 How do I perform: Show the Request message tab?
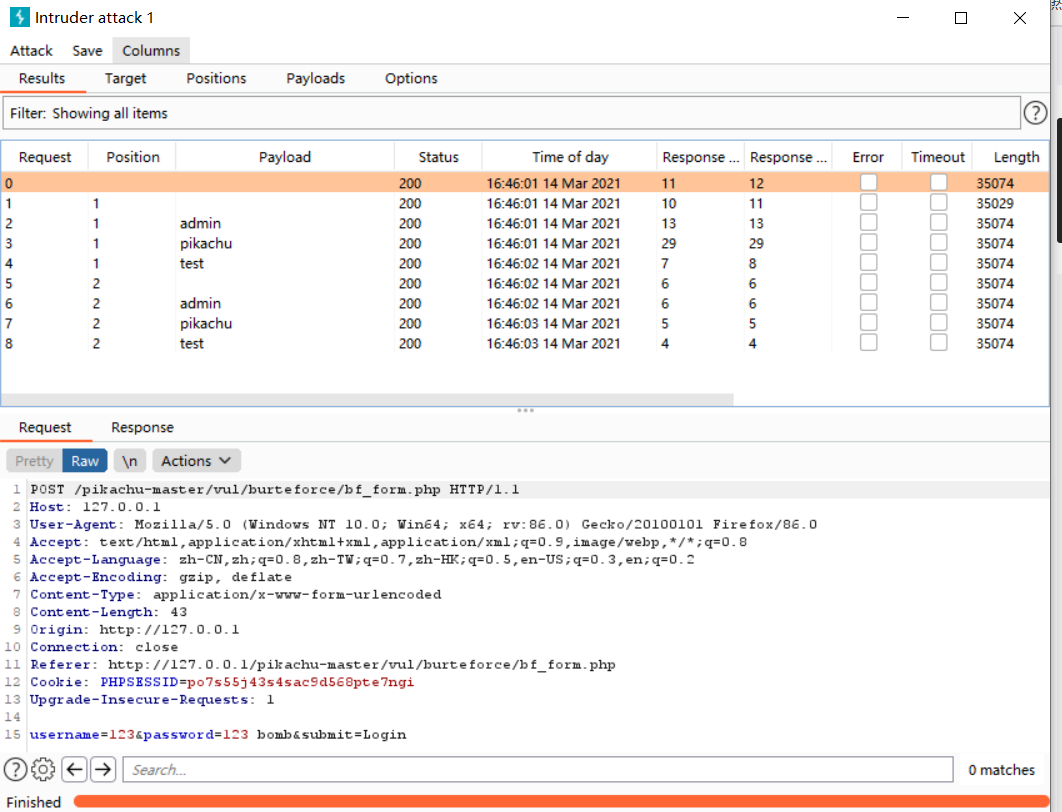pyautogui.click(x=45, y=427)
